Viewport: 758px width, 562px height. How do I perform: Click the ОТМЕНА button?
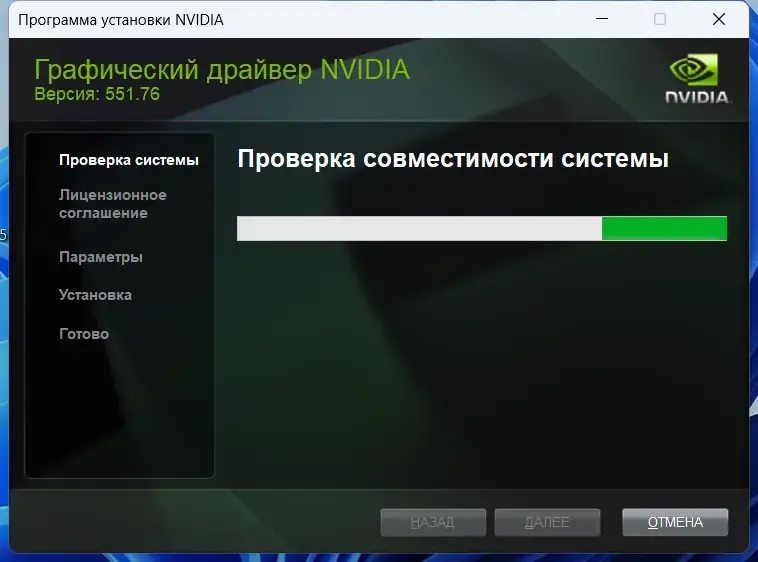click(675, 522)
